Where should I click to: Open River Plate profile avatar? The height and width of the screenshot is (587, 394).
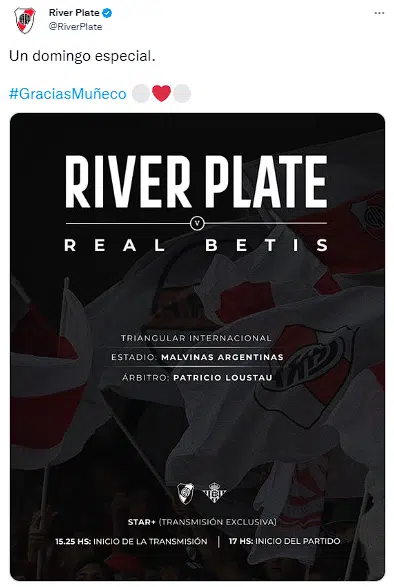(24, 20)
